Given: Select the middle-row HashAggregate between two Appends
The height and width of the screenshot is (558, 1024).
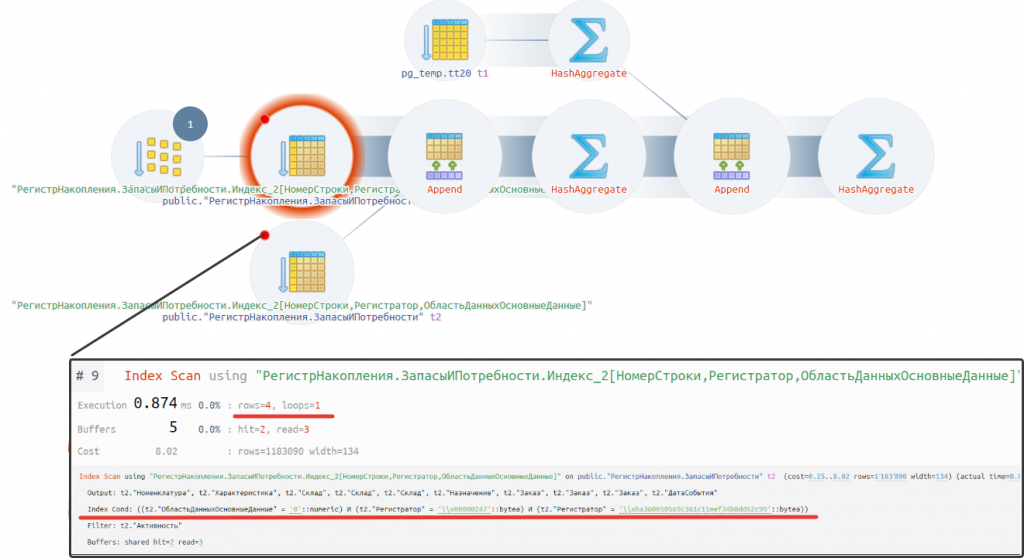Looking at the screenshot, I should pyautogui.click(x=588, y=156).
